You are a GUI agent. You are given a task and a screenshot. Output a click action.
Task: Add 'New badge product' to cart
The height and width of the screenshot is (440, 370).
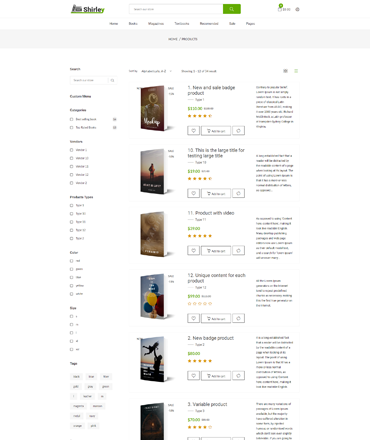216,376
